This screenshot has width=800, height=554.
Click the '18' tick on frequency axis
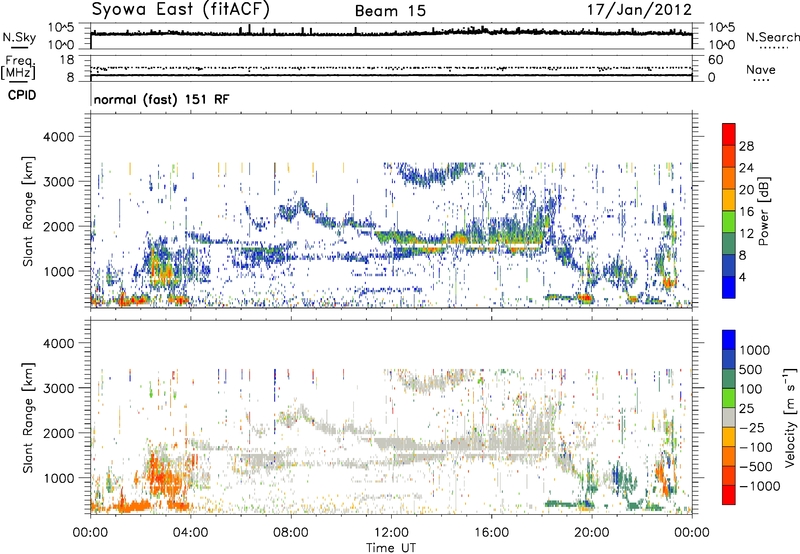click(67, 60)
